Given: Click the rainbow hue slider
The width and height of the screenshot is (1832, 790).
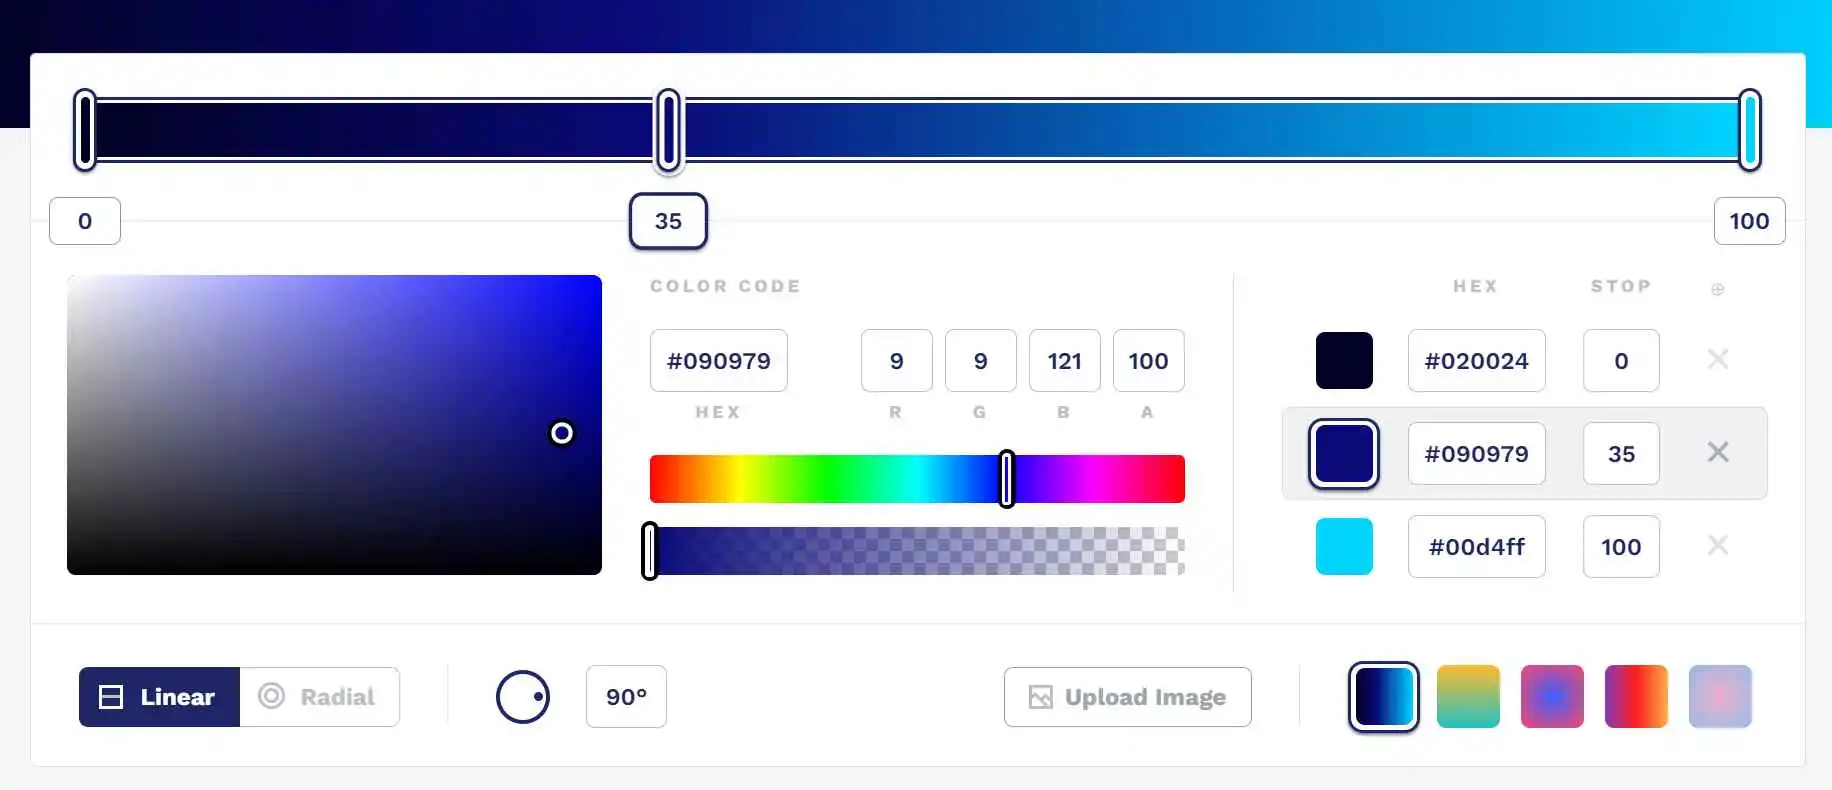Looking at the screenshot, I should coord(917,479).
